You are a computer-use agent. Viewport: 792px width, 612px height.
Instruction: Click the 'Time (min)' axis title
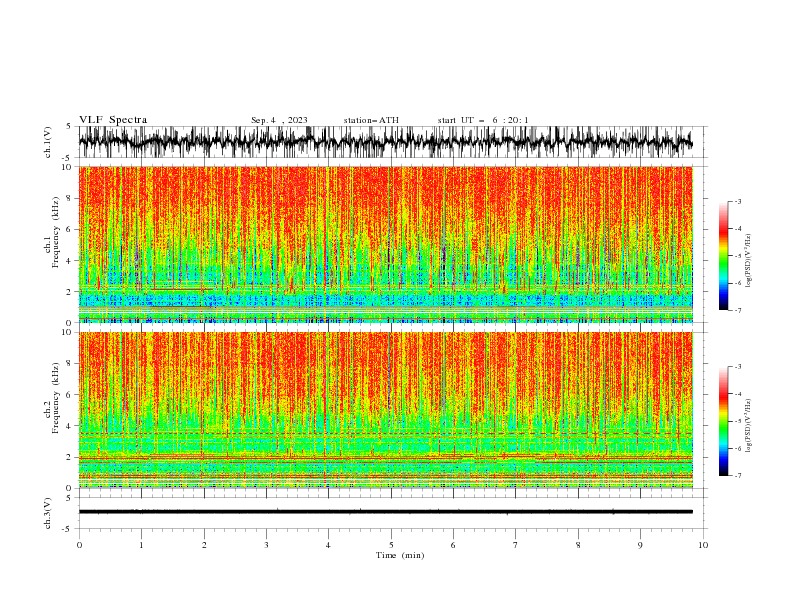coord(400,555)
